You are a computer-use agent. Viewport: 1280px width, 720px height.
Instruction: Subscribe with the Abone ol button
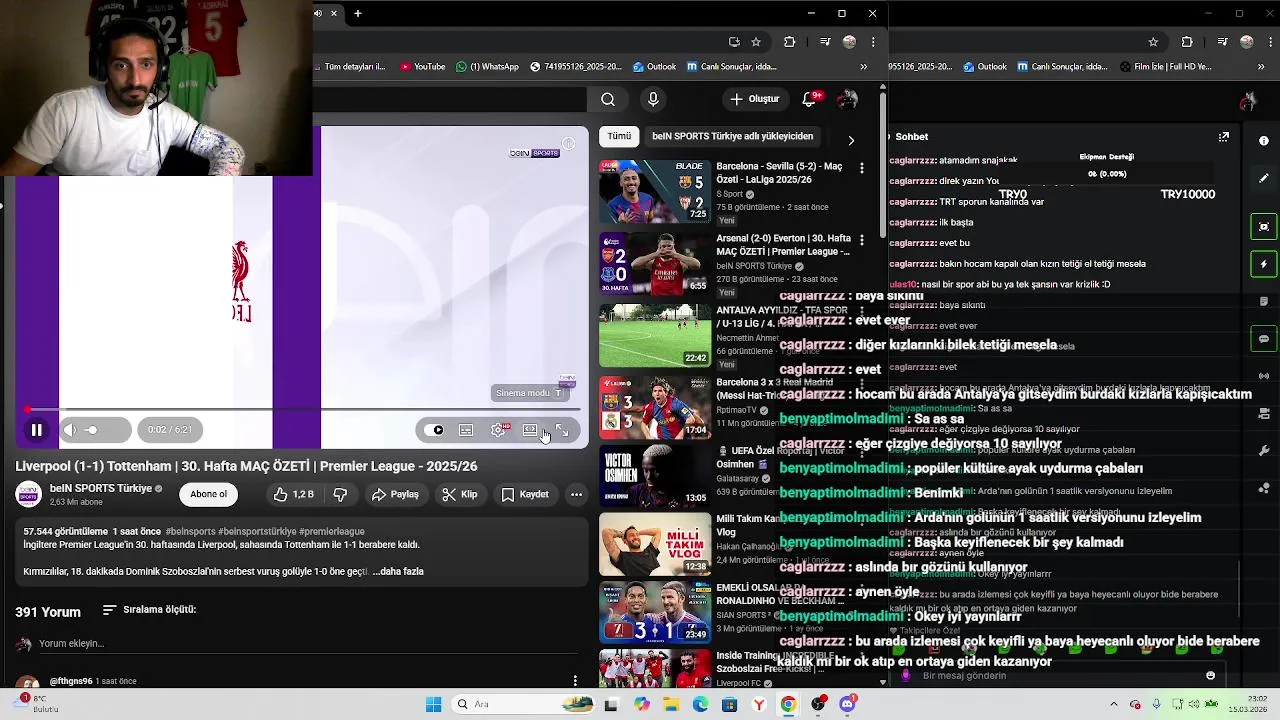coord(208,494)
